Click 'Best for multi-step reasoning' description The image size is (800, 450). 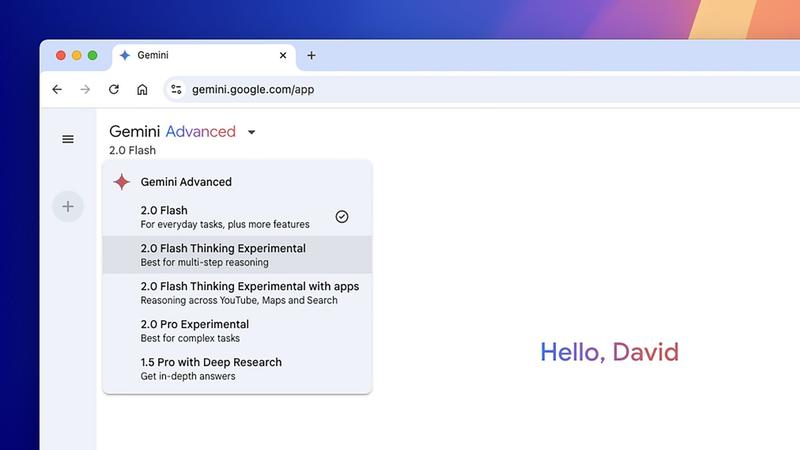(x=205, y=262)
